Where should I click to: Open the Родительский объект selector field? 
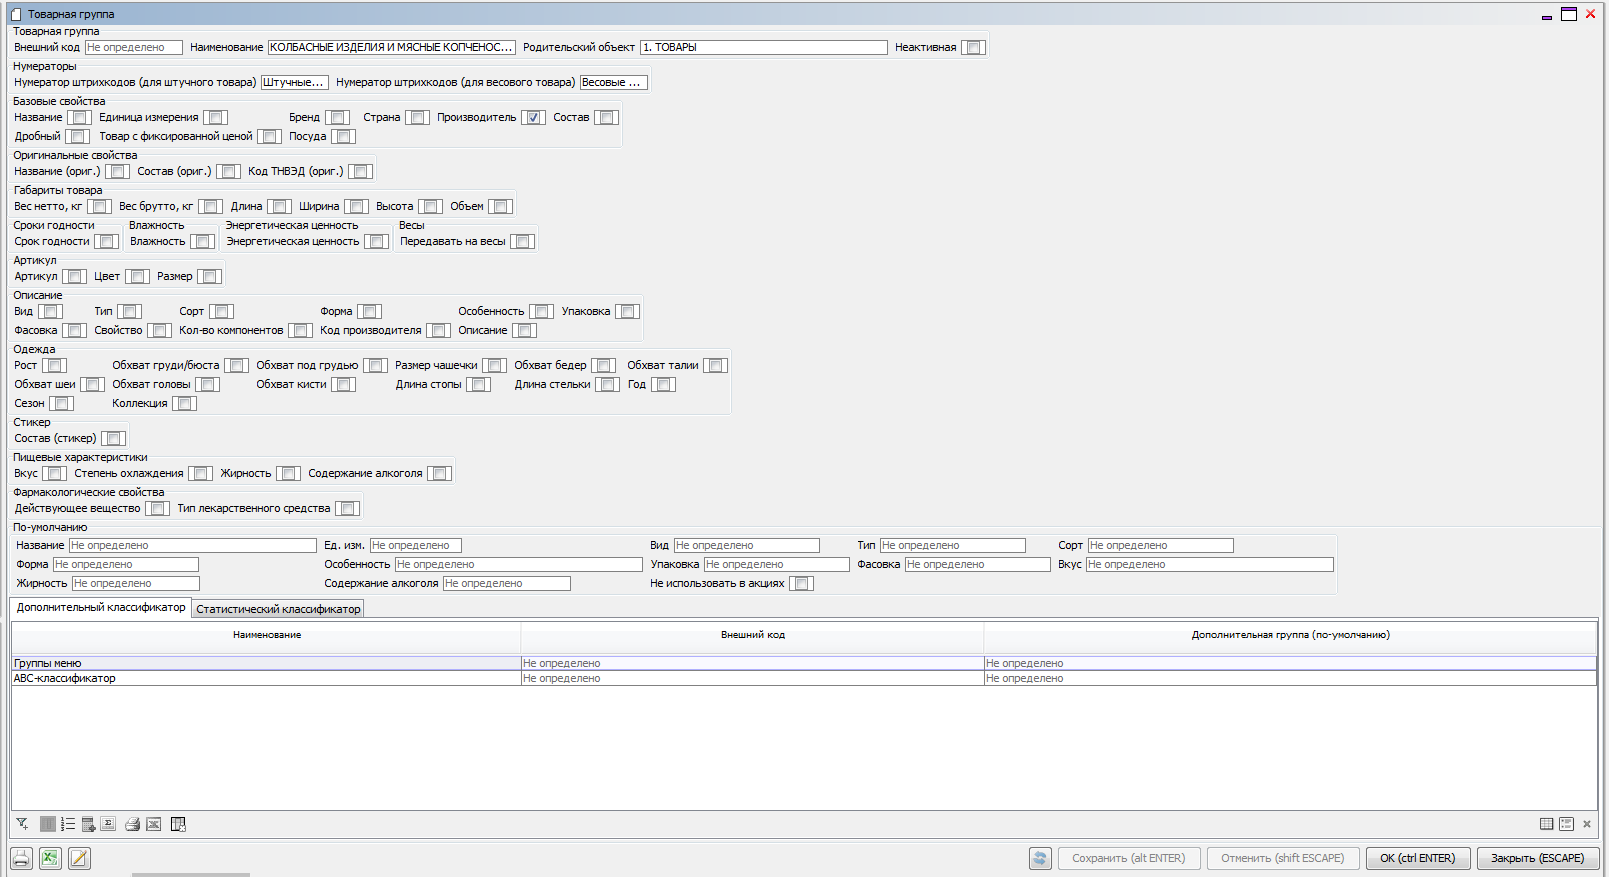(763, 47)
